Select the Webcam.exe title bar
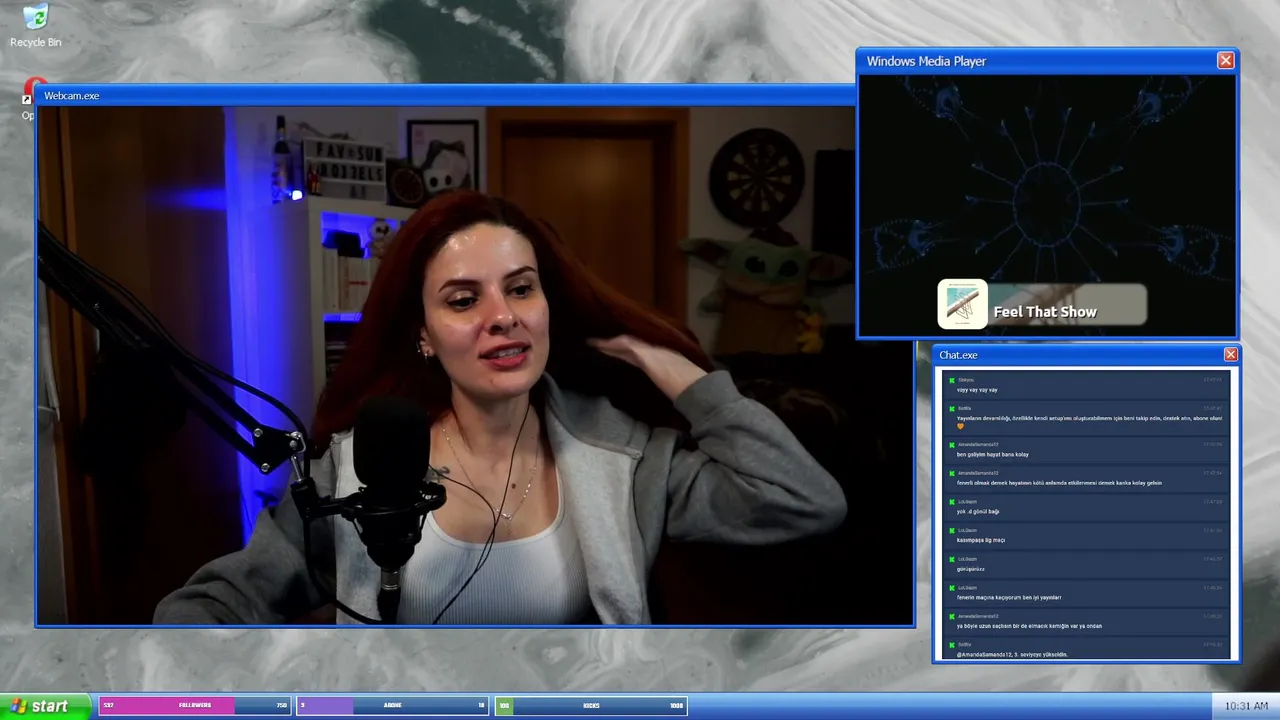1280x720 pixels. [x=445, y=95]
